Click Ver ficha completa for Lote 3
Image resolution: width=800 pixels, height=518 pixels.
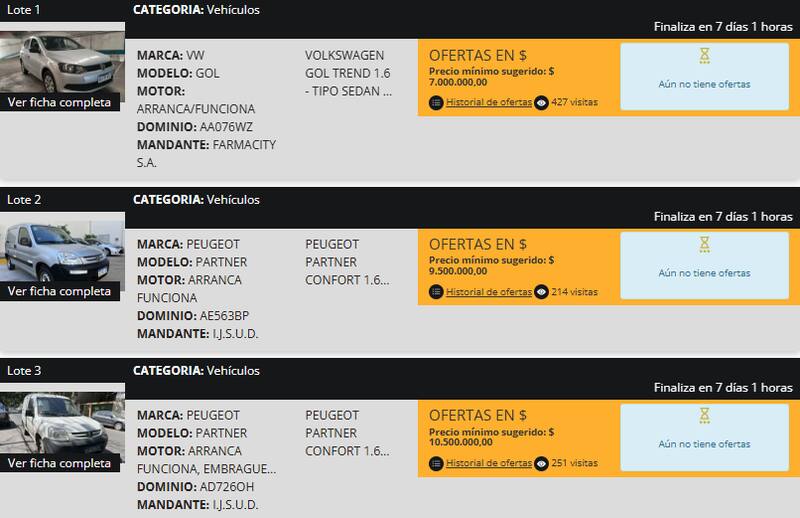tap(59, 463)
